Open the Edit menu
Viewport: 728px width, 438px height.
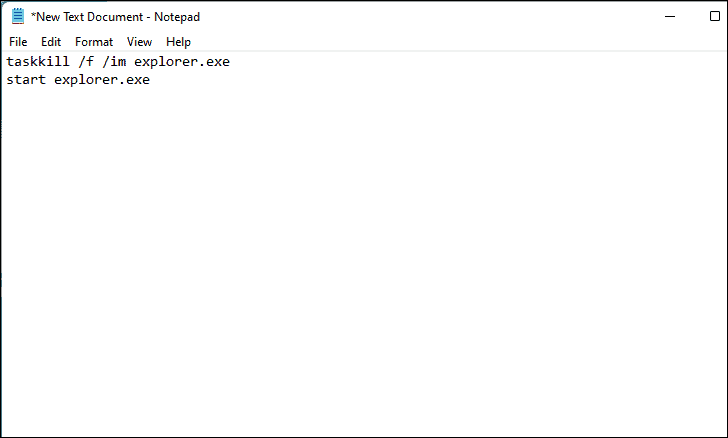coord(51,42)
